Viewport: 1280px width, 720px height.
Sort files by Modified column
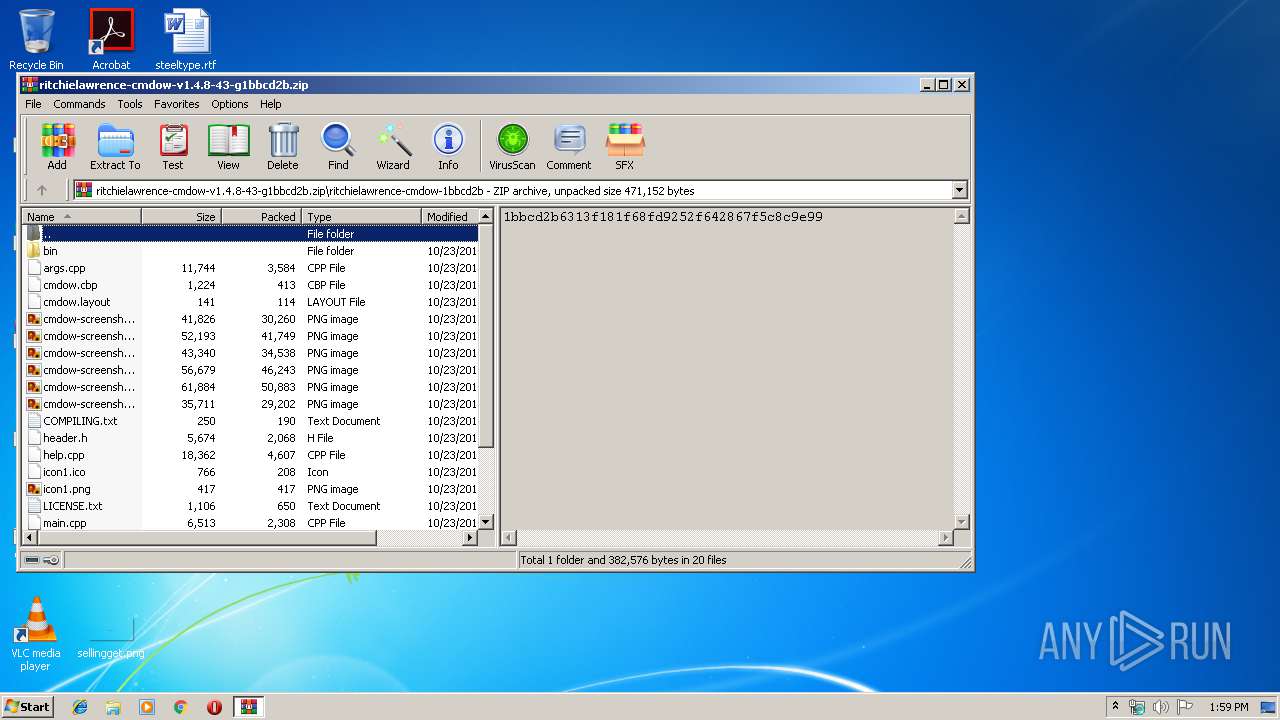pyautogui.click(x=450, y=216)
